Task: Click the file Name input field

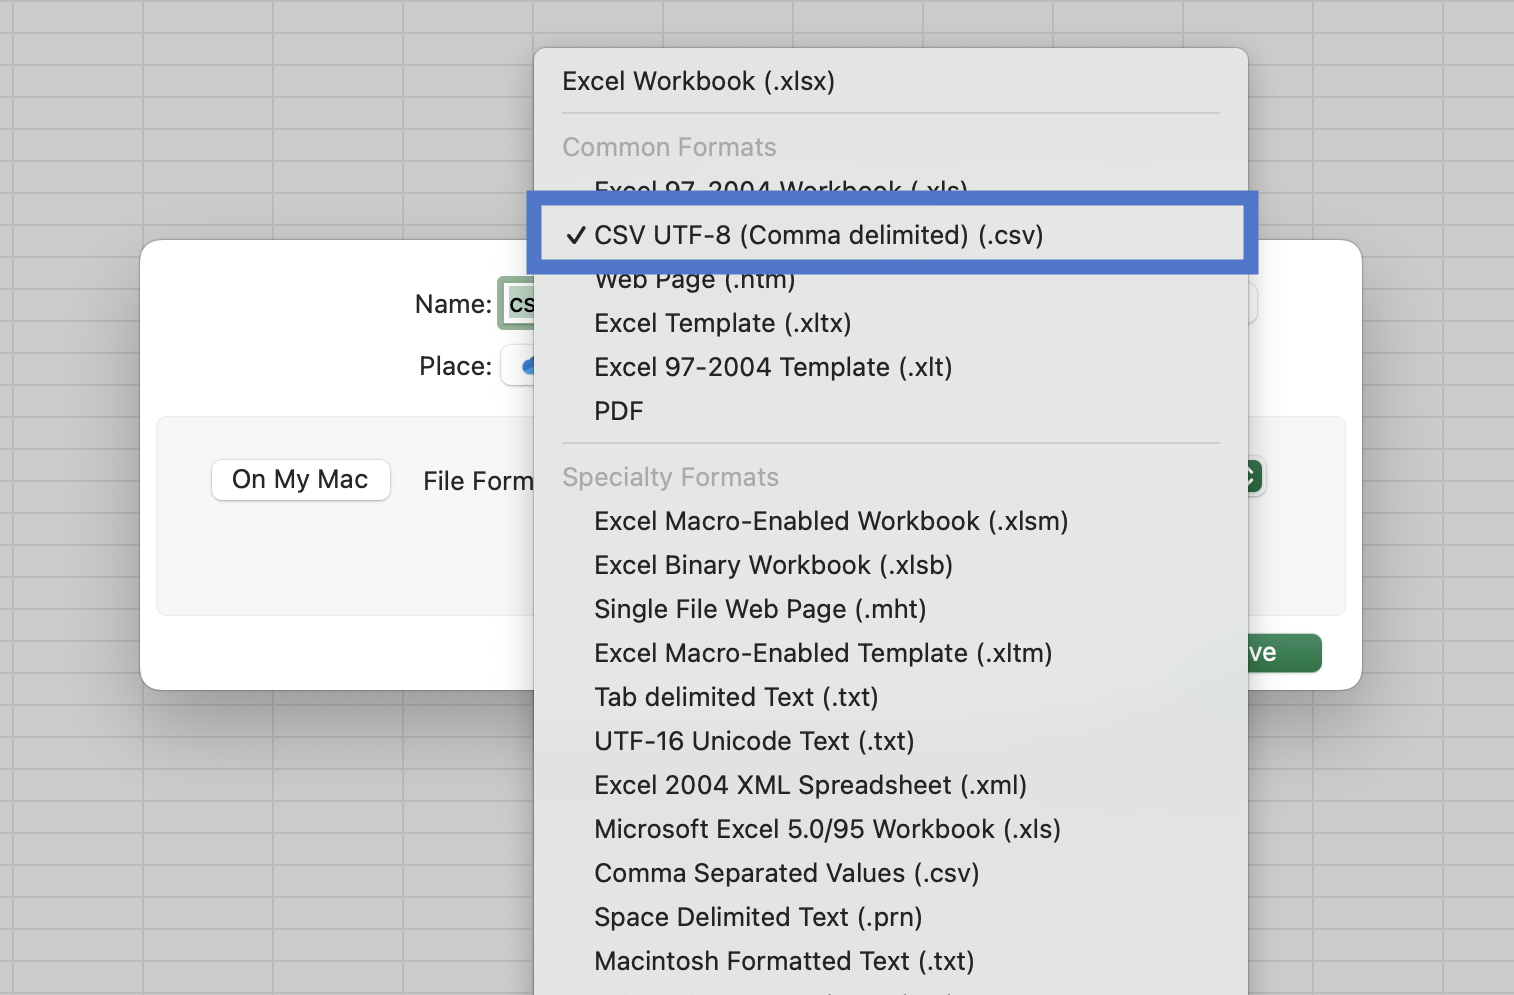Action: pyautogui.click(x=518, y=304)
